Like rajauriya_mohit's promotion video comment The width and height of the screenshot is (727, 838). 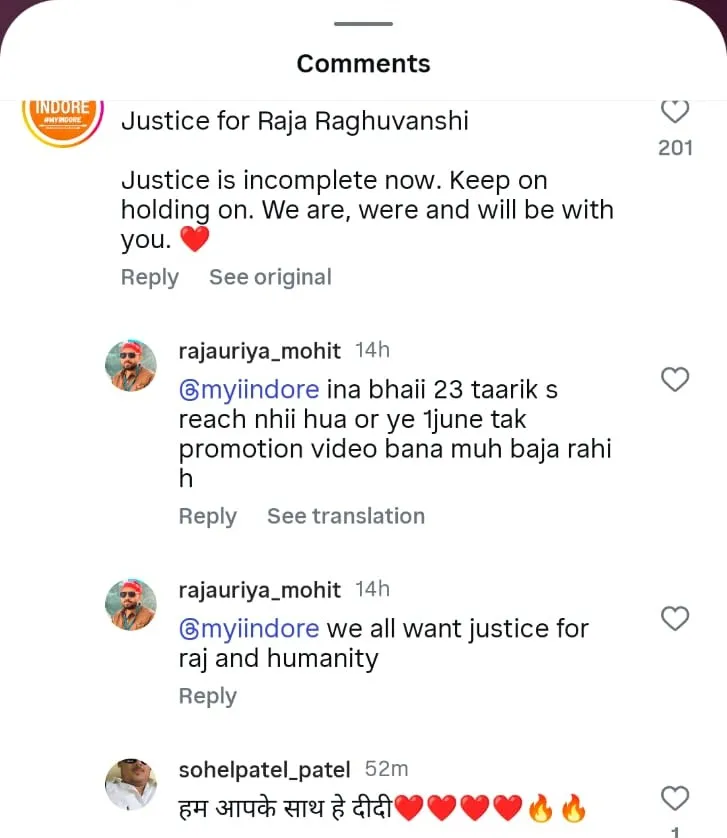point(676,379)
